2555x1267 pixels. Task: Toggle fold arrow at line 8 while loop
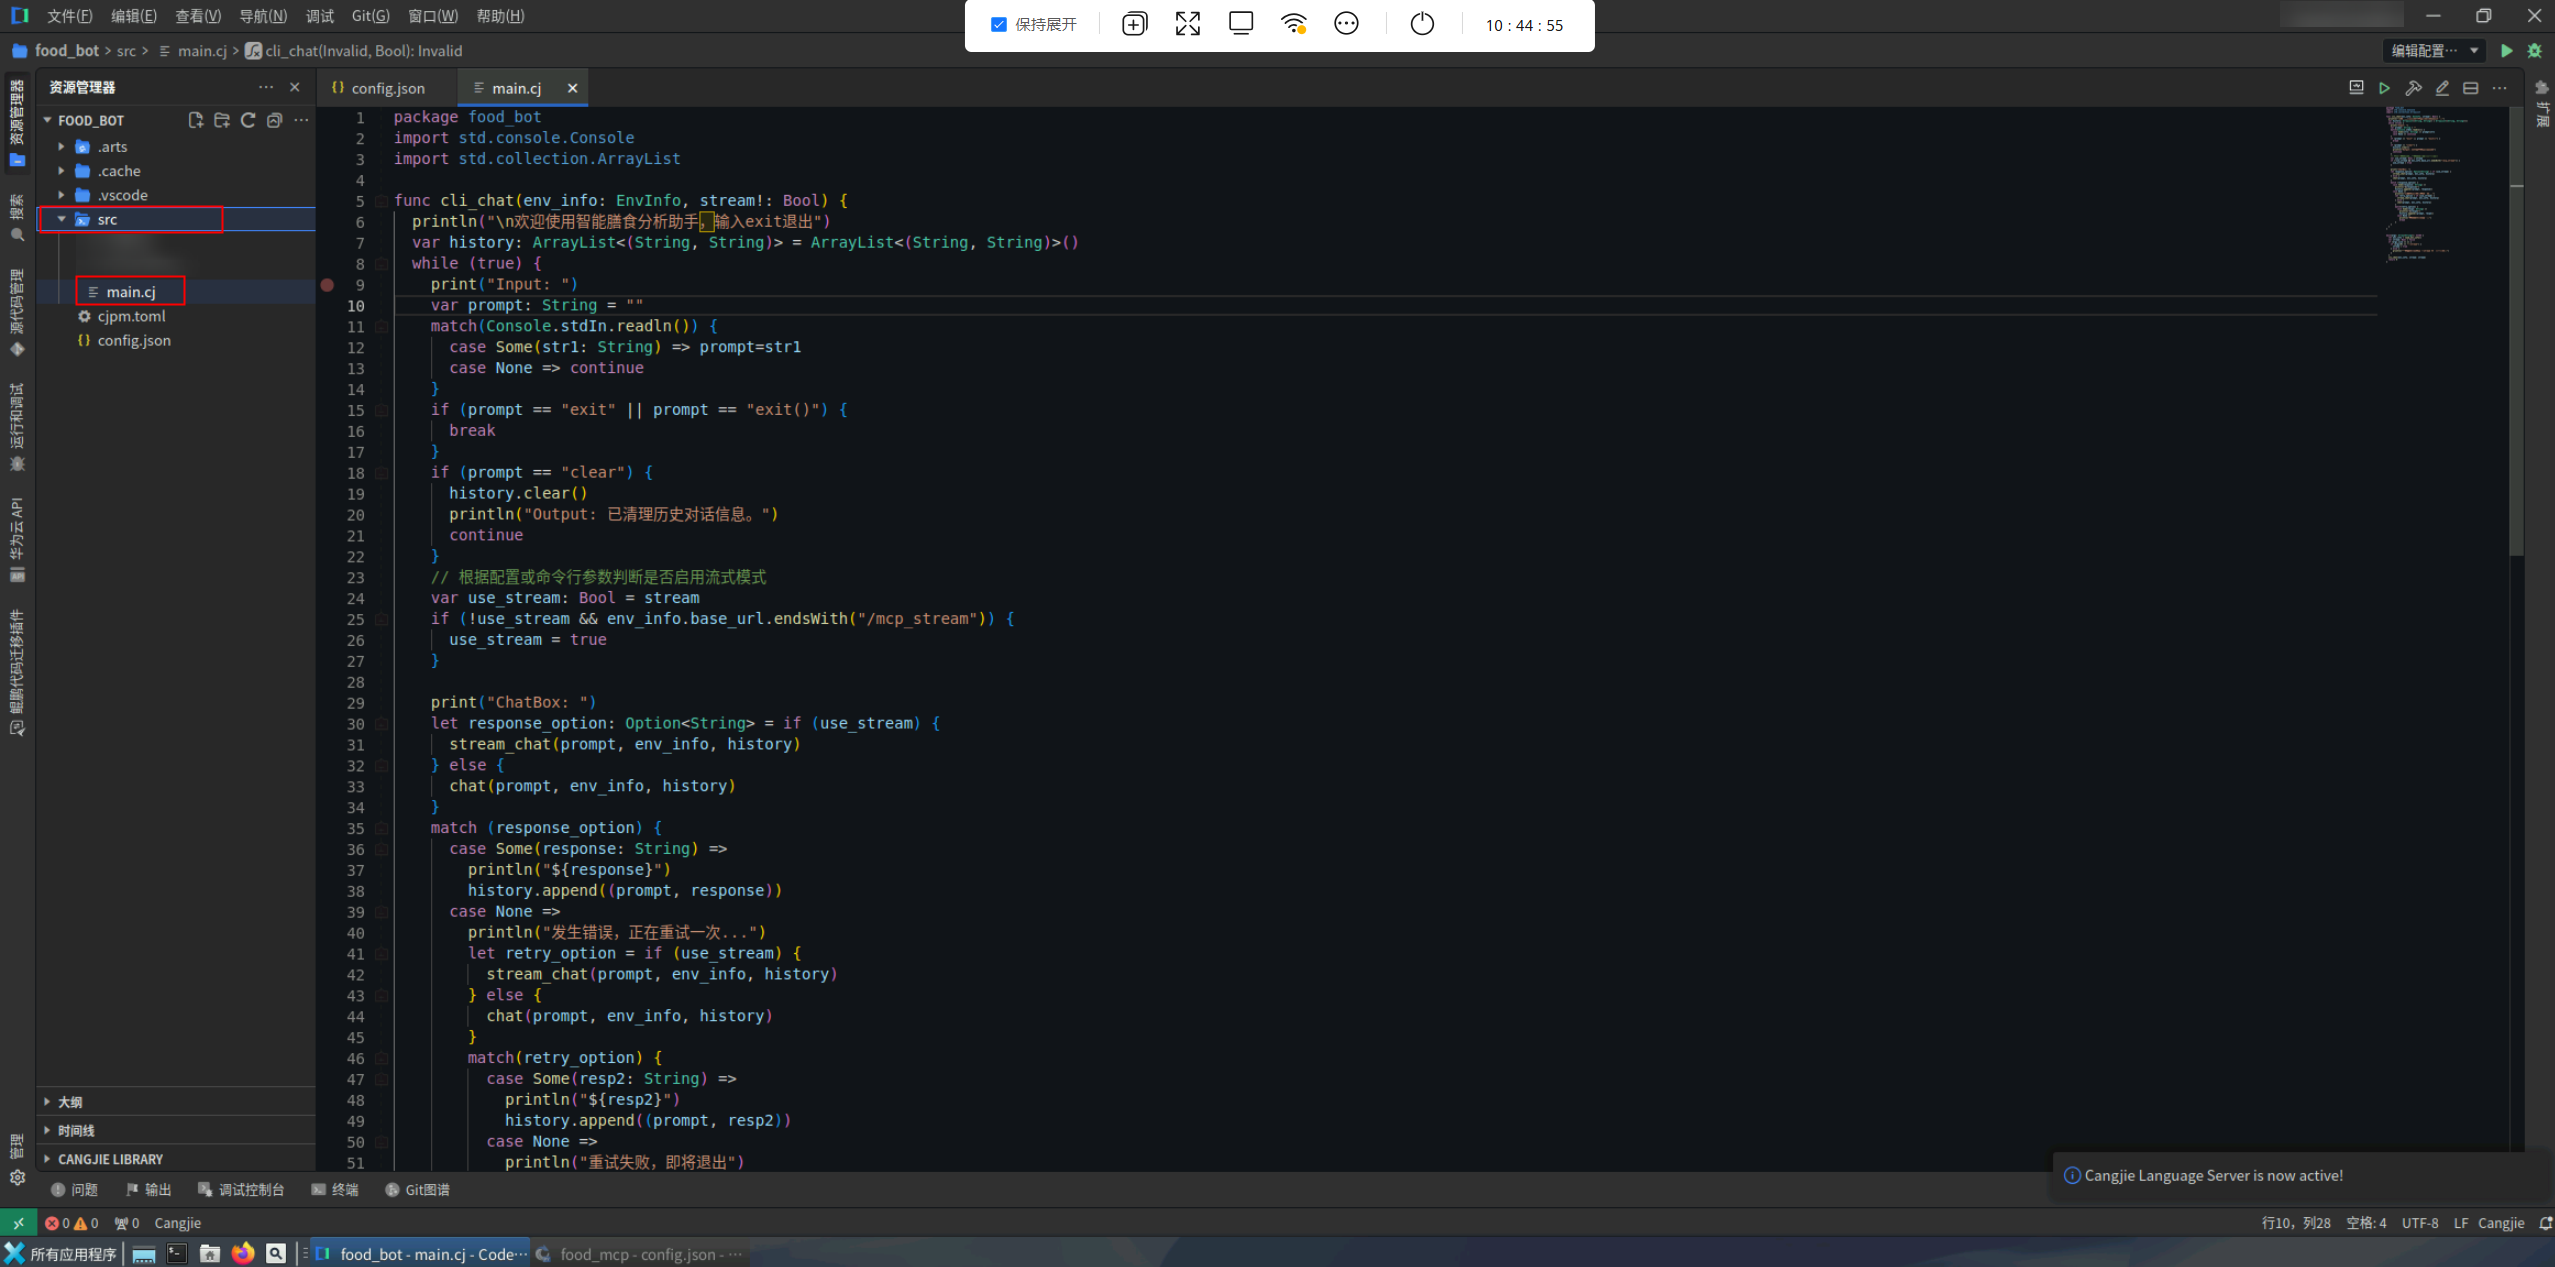pos(381,264)
